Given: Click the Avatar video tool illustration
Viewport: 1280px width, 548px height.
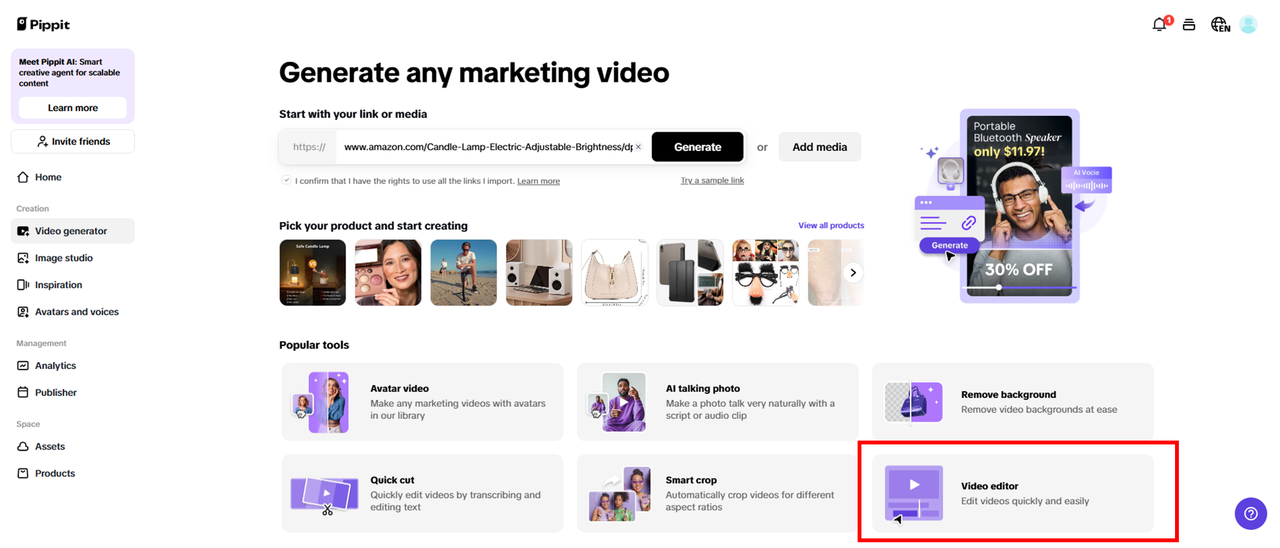Looking at the screenshot, I should click(x=320, y=402).
